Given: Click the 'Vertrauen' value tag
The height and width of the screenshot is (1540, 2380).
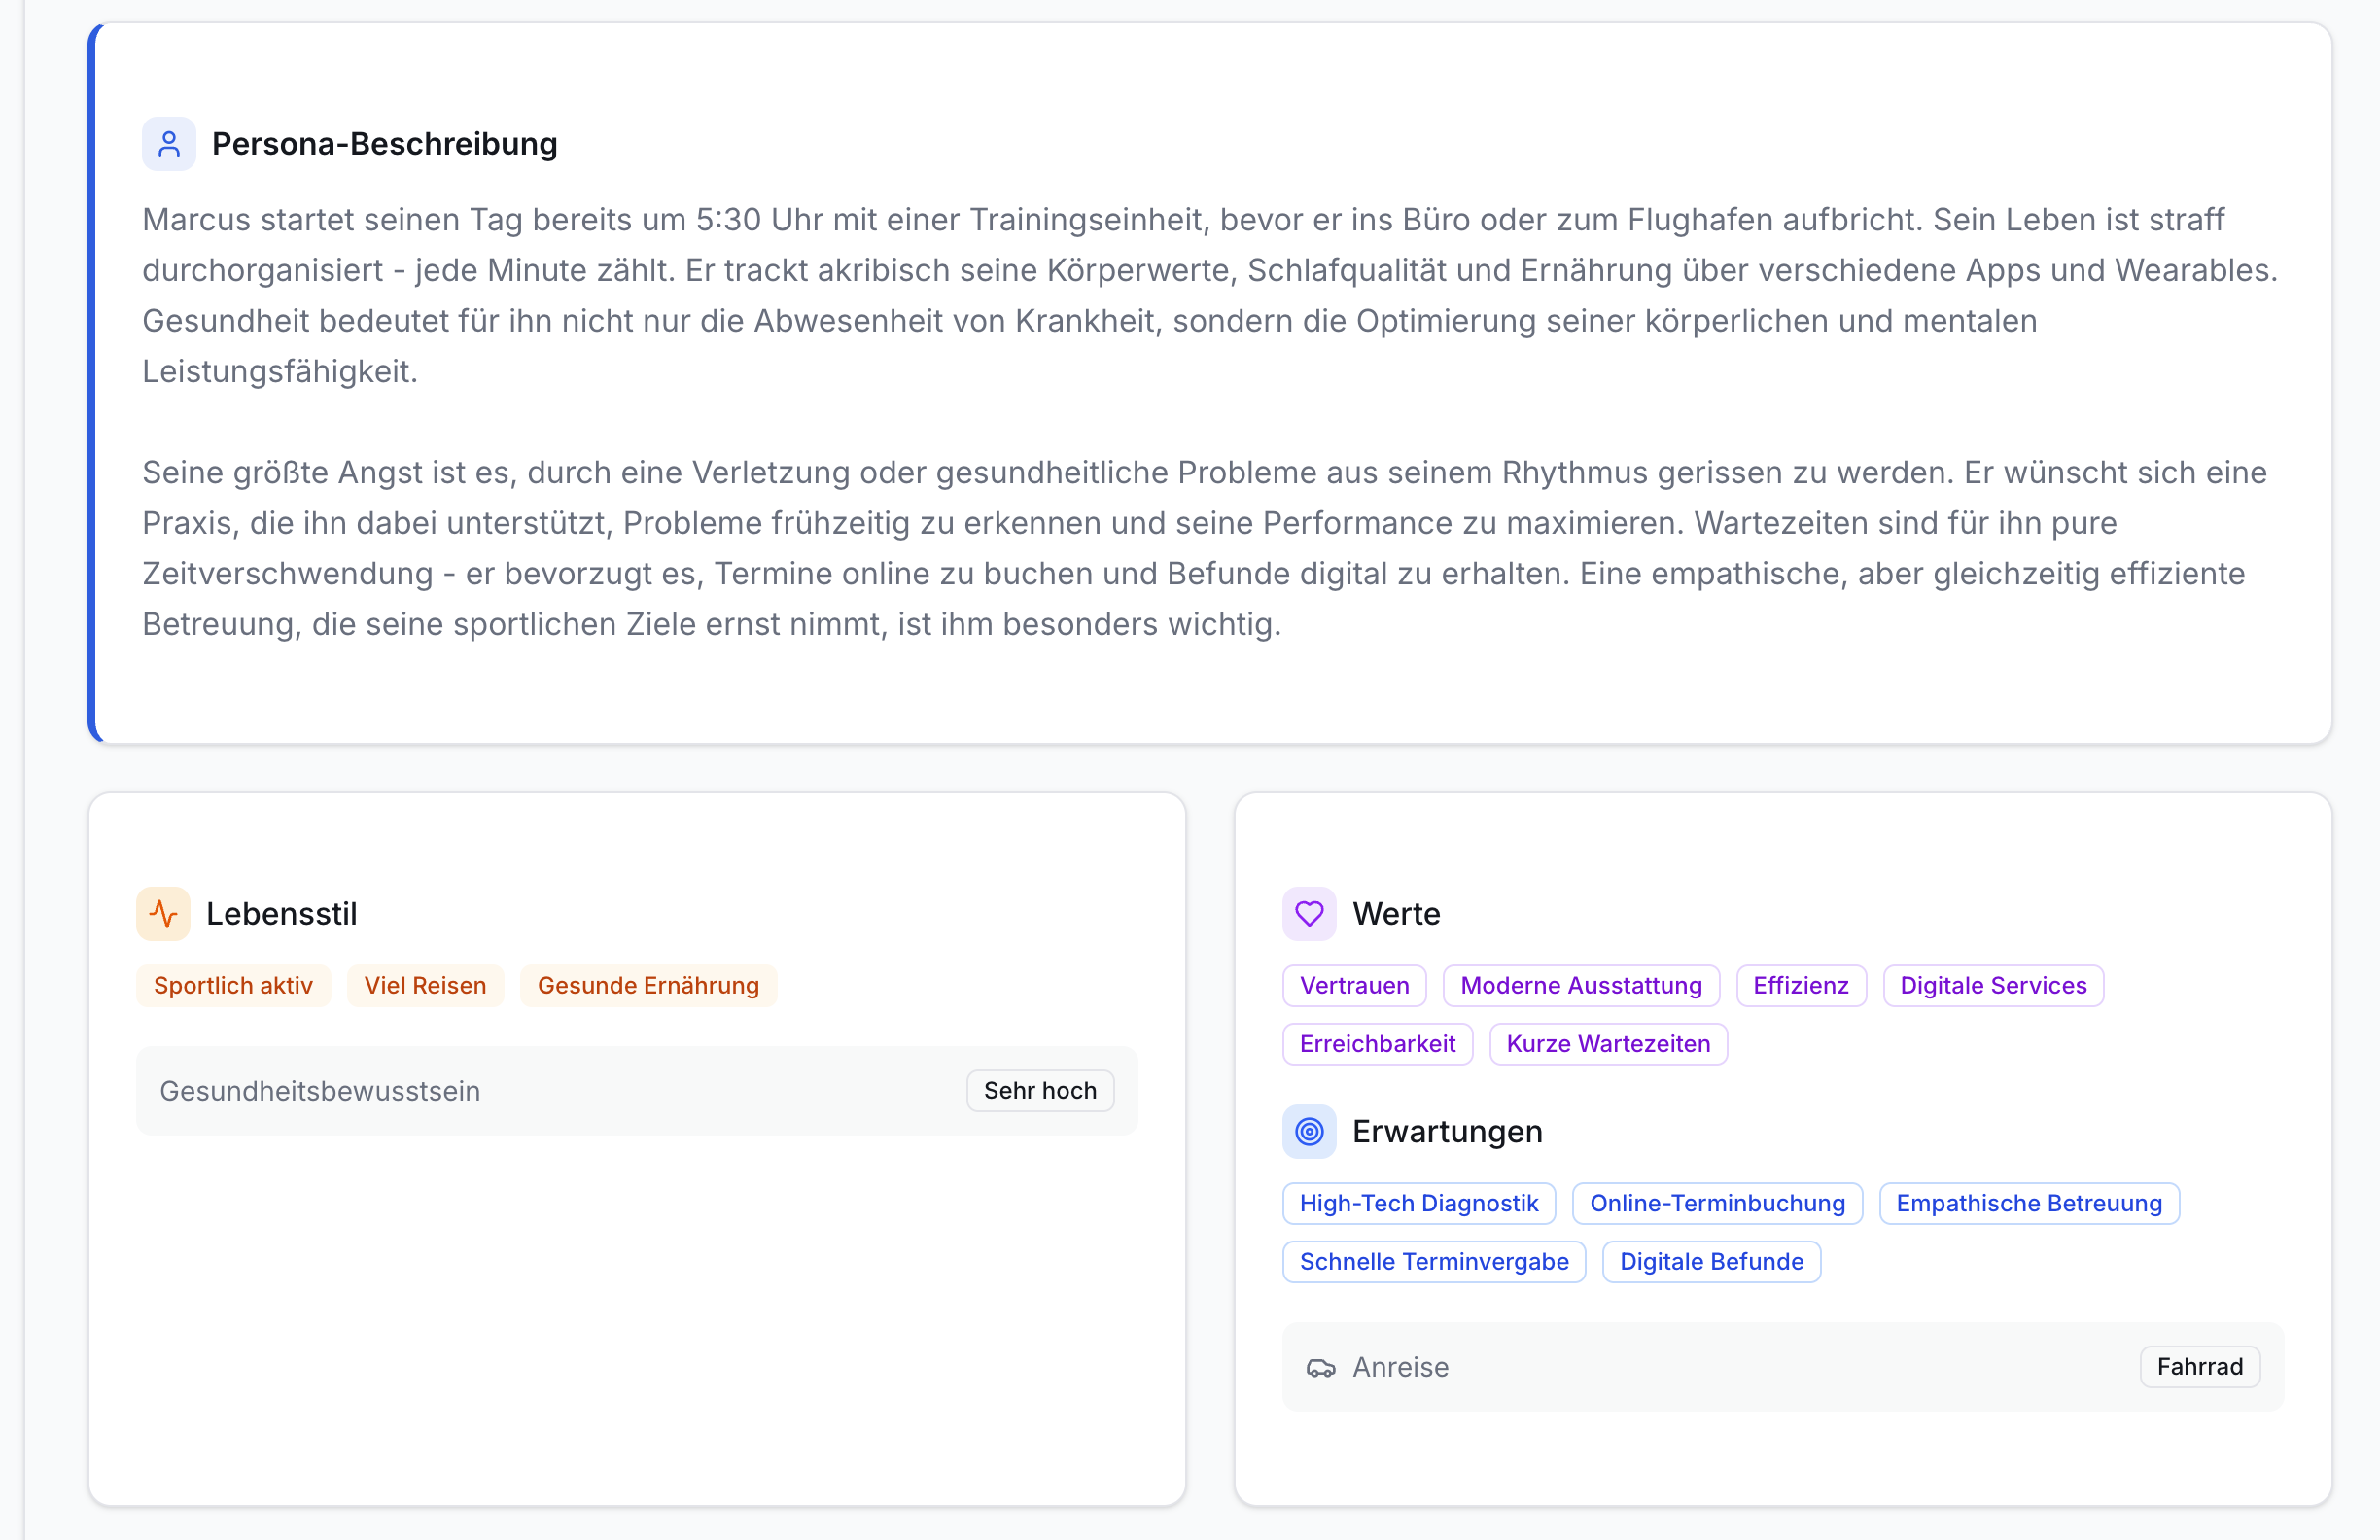Looking at the screenshot, I should [x=1354, y=985].
